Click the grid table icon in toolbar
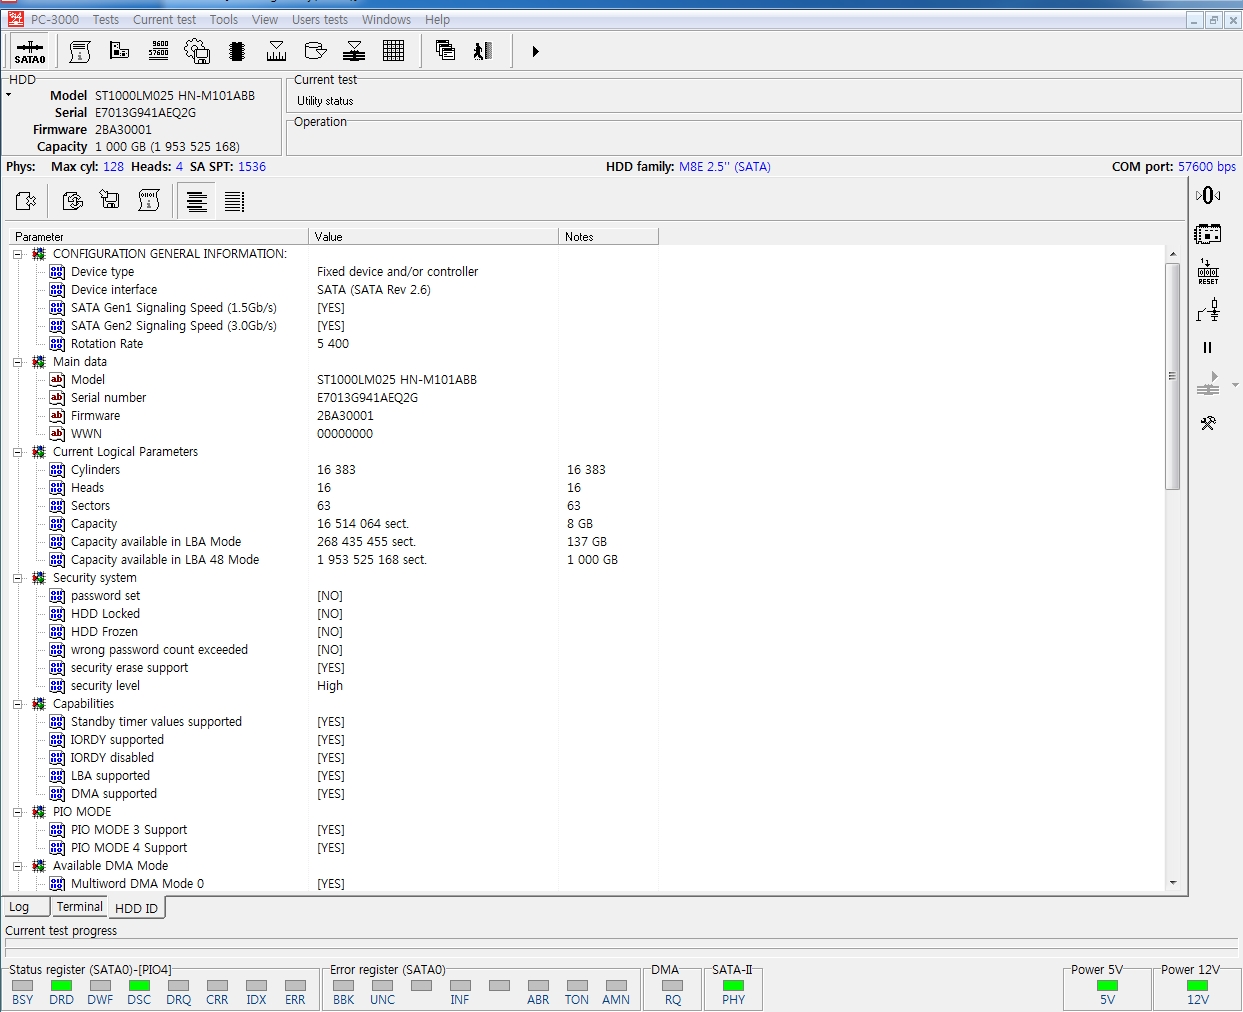This screenshot has width=1243, height=1012. [393, 51]
